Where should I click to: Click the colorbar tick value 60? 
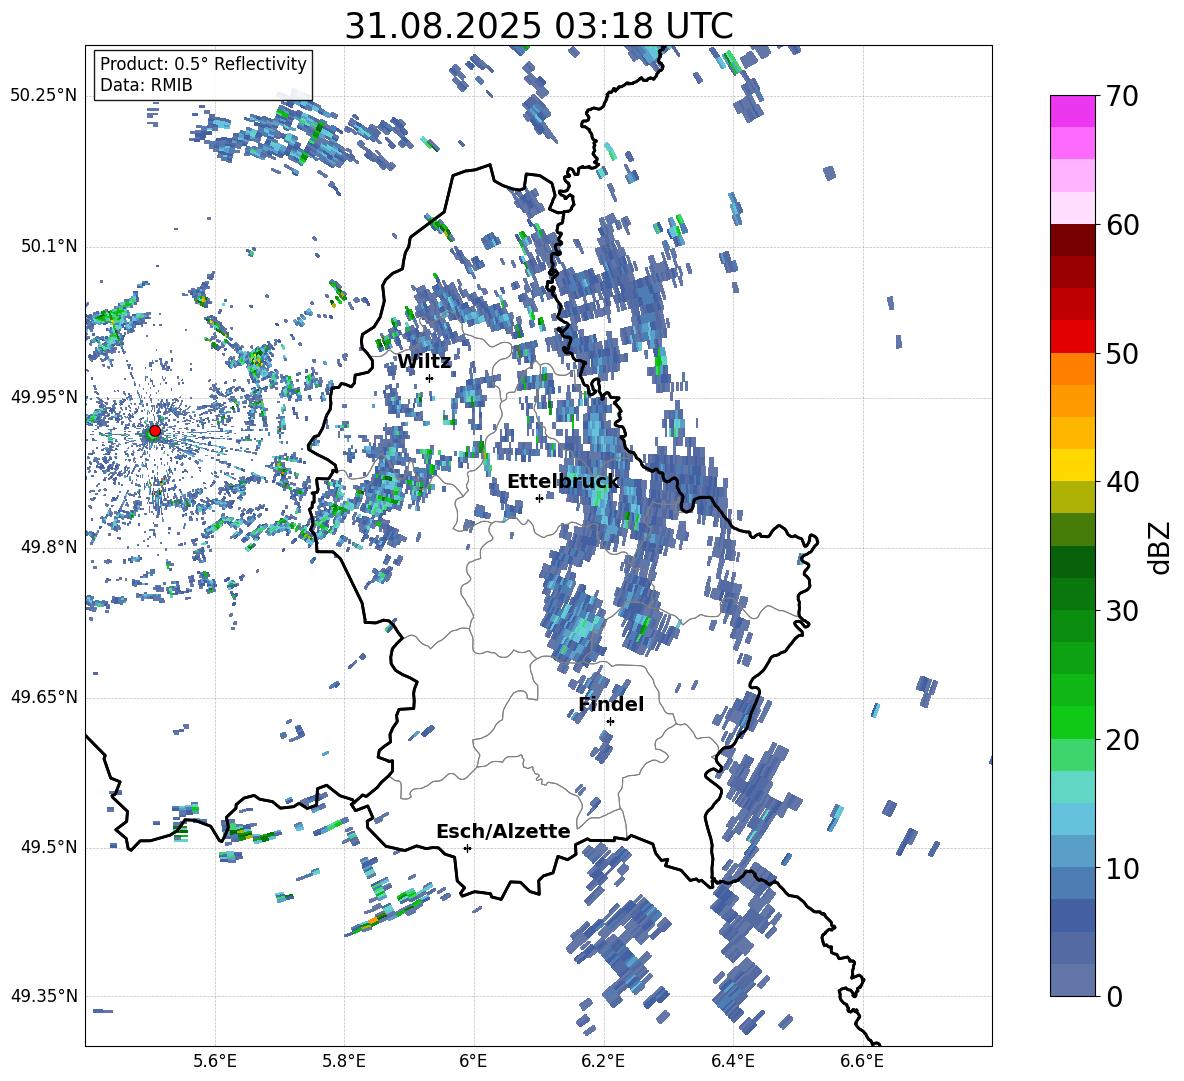(x=1123, y=225)
